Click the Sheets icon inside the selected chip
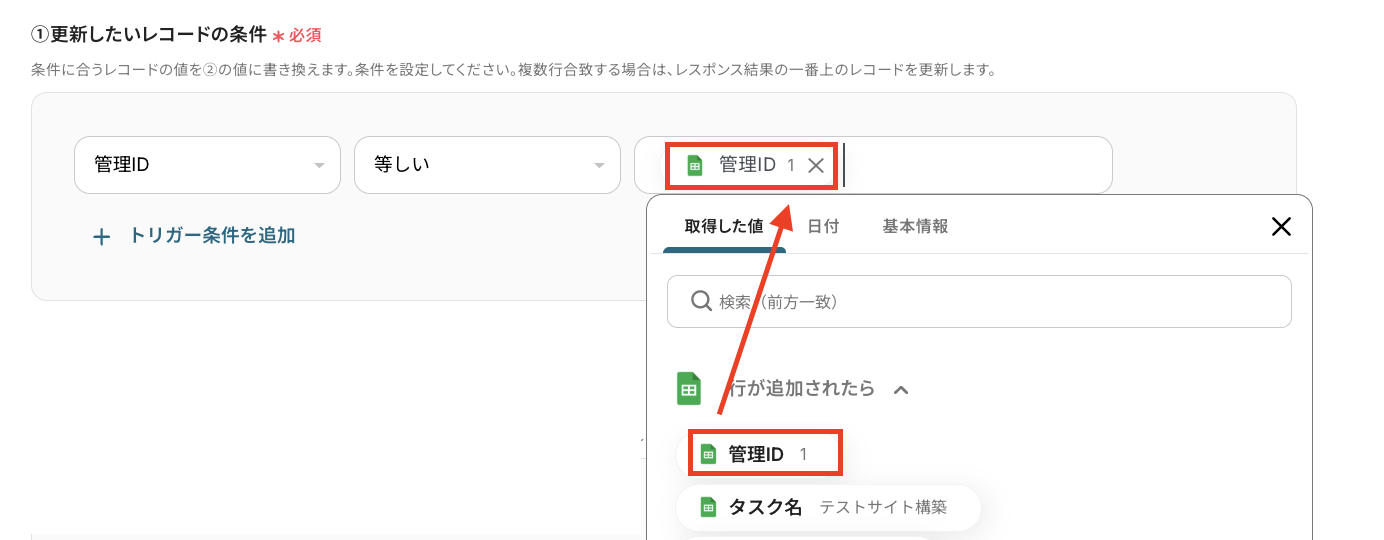 695,166
